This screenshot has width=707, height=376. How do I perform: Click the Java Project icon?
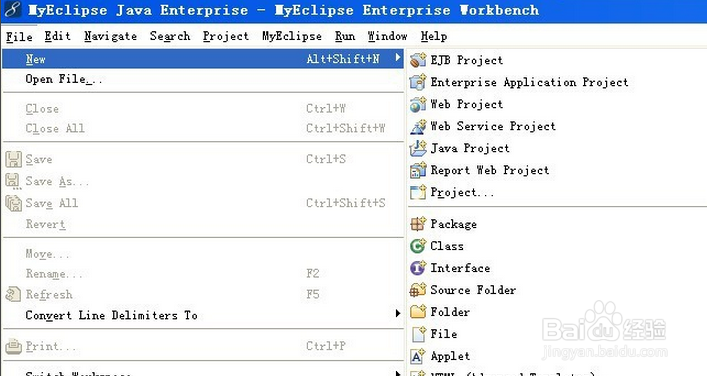[418, 148]
